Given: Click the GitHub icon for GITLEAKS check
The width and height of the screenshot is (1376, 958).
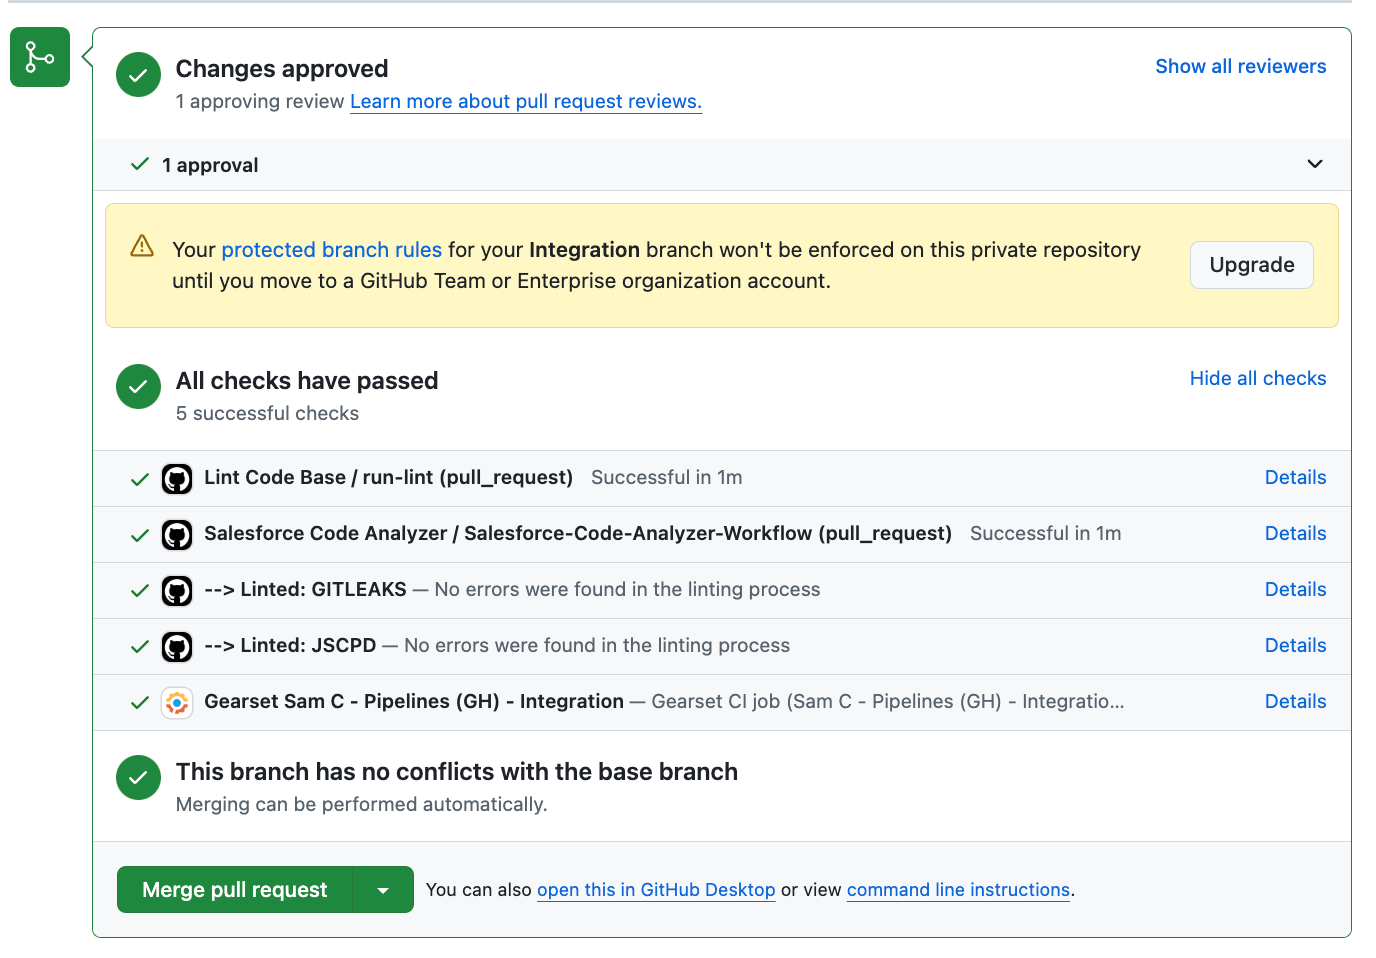Looking at the screenshot, I should [177, 591].
